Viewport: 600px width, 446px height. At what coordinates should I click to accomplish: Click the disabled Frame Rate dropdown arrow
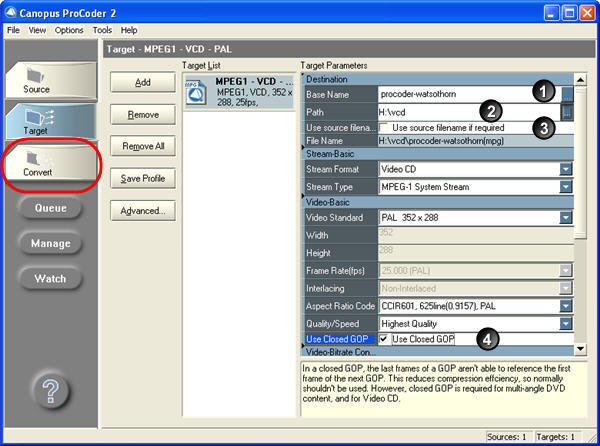tap(566, 270)
